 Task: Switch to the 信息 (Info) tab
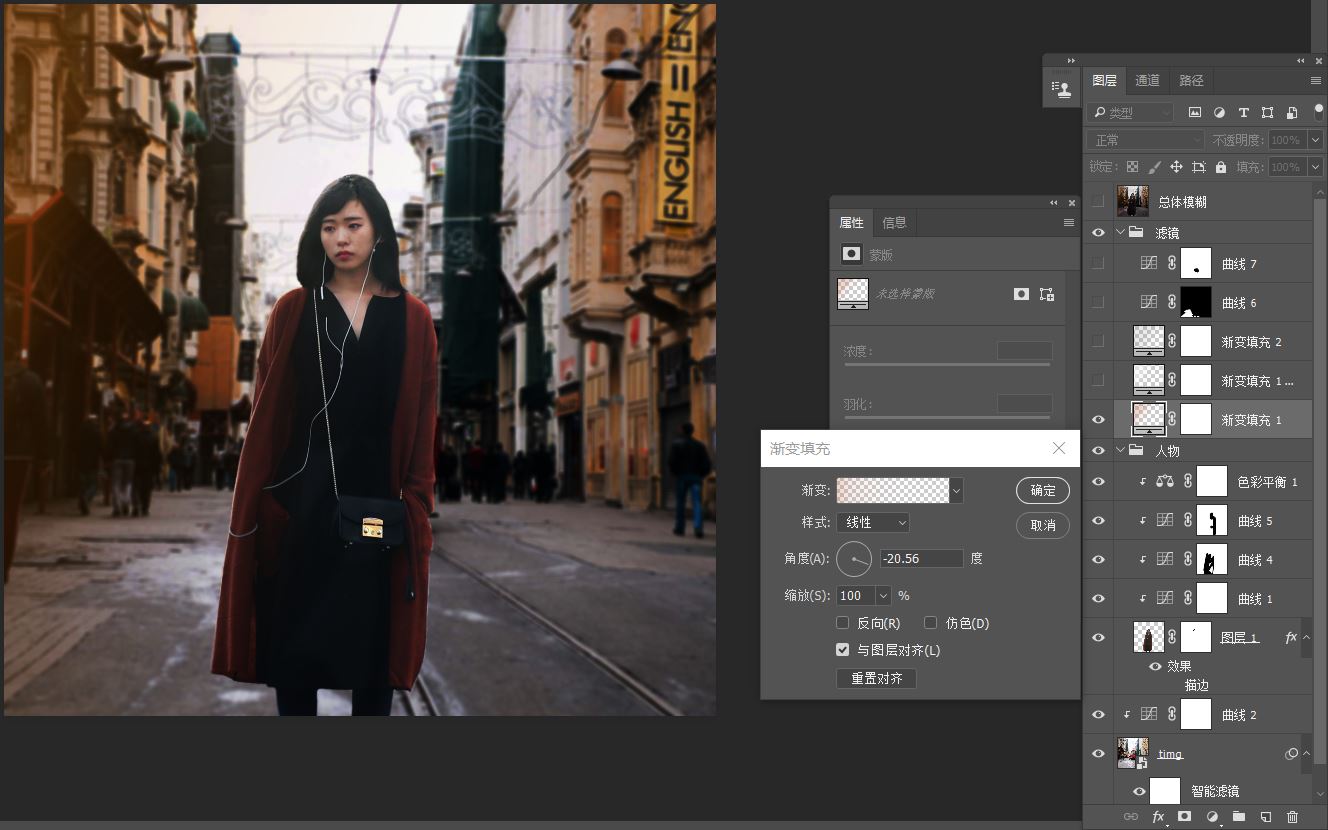tap(894, 223)
